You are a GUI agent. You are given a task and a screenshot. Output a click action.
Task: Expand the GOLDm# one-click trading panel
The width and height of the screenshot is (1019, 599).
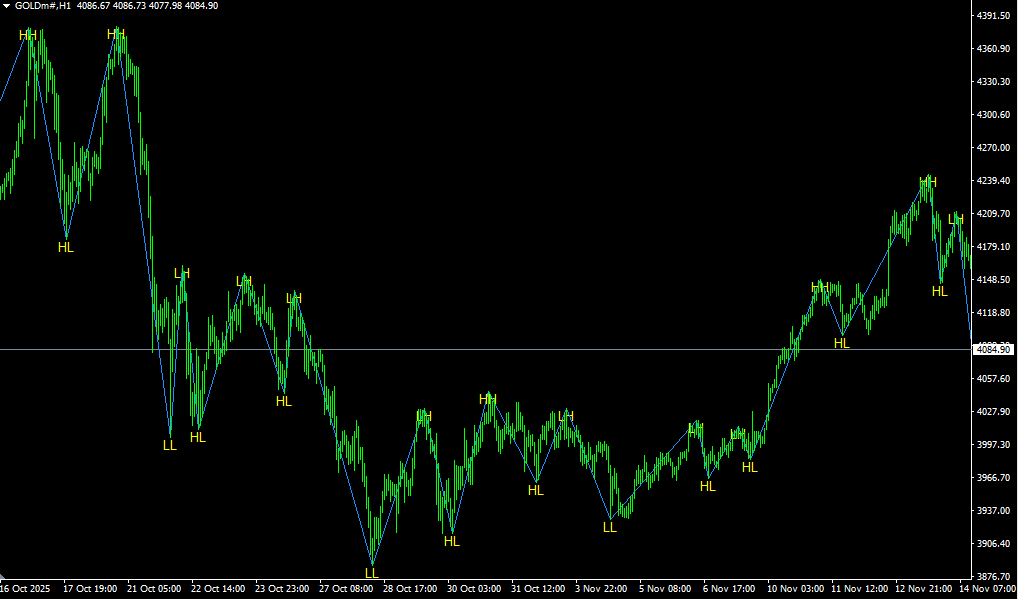point(7,7)
